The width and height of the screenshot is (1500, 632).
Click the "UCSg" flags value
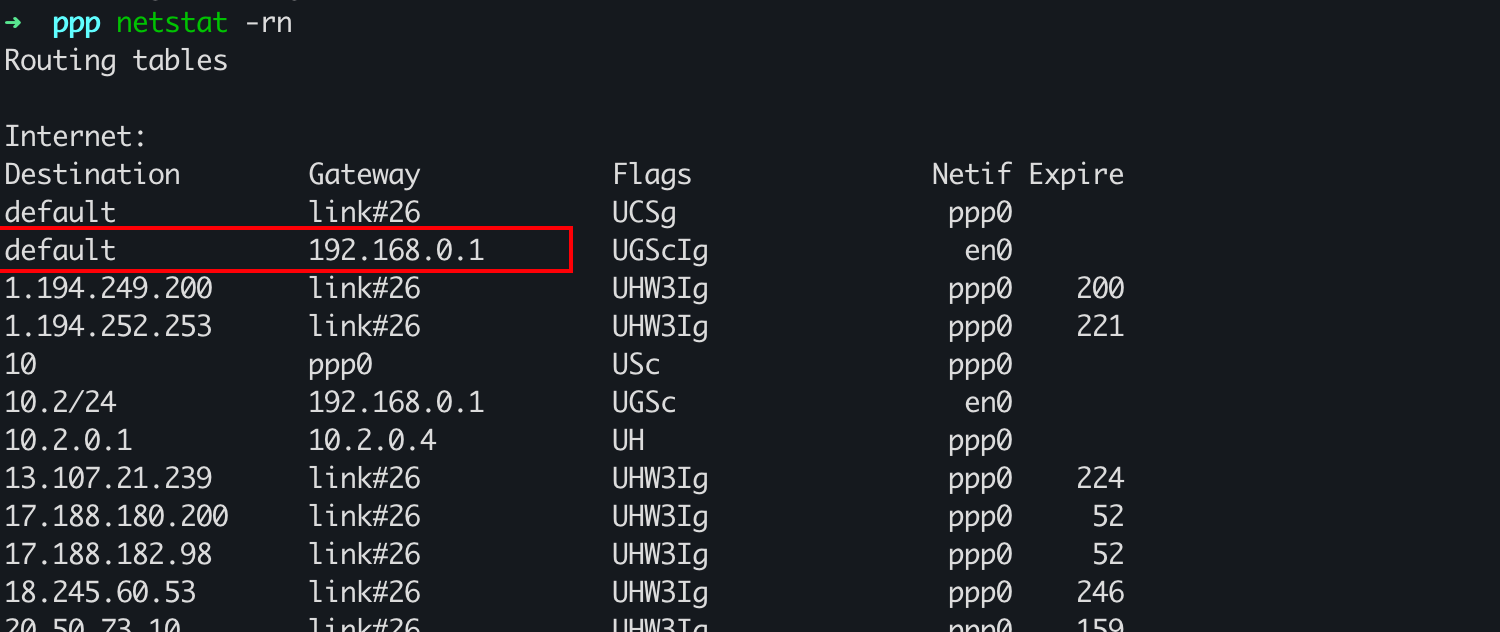coord(644,213)
